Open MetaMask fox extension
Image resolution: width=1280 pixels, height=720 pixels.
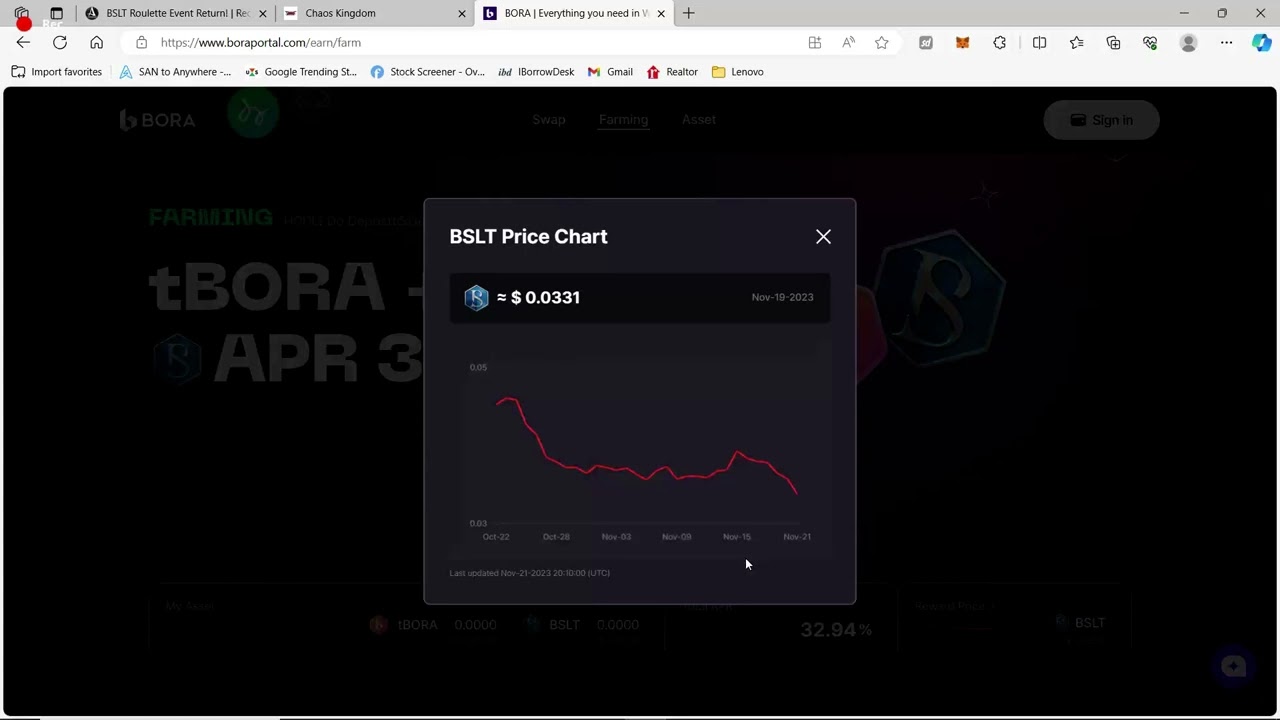tap(962, 42)
